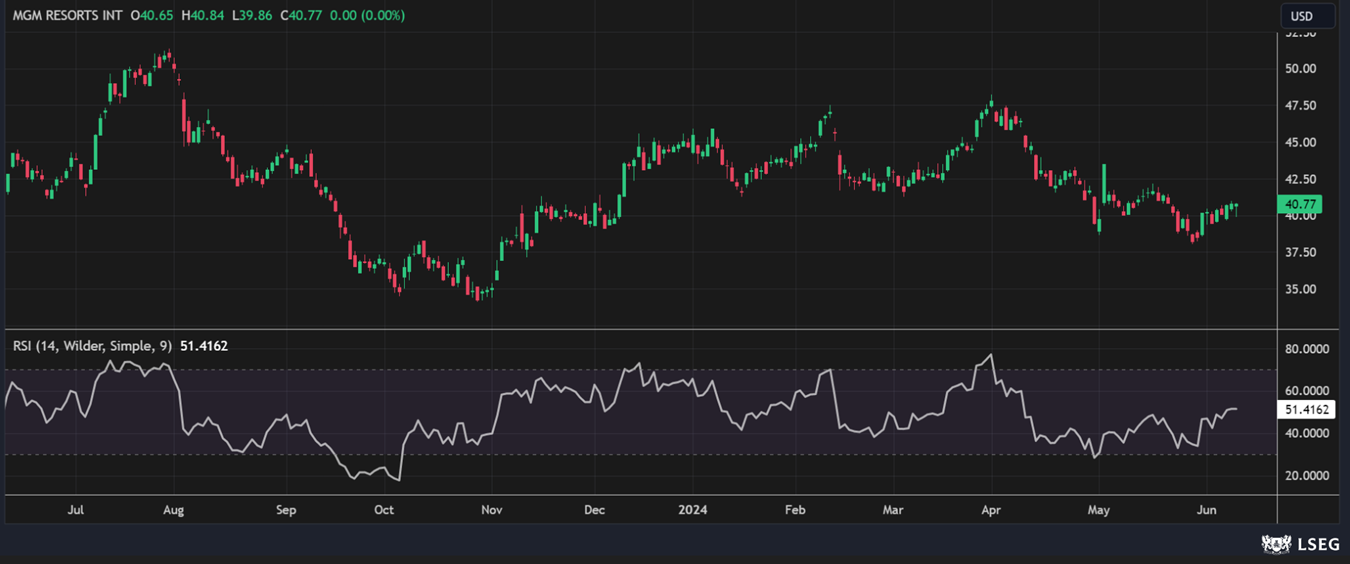Click the 45.00 level on price scale

1300,142
